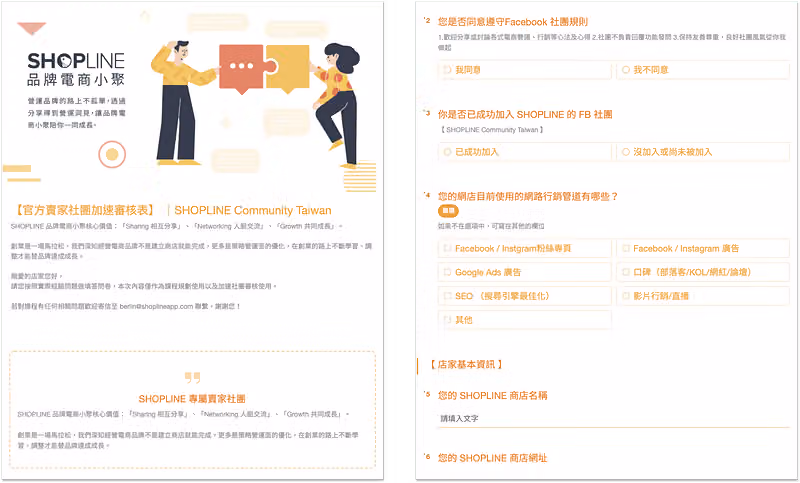The width and height of the screenshot is (800, 483).
Task: Click 您的 SHOPLINE 商店名稱 label
Action: click(492, 395)
